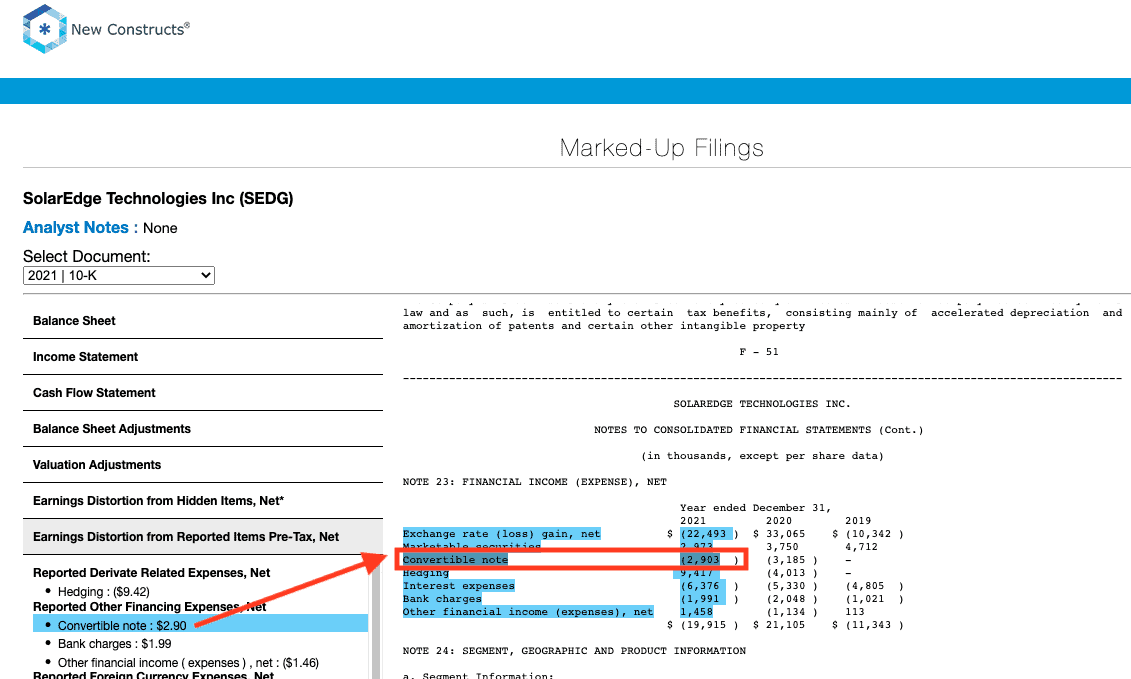Open Earnings Distortion from Hidden Items, Net*
The height and width of the screenshot is (679, 1131).
point(203,501)
